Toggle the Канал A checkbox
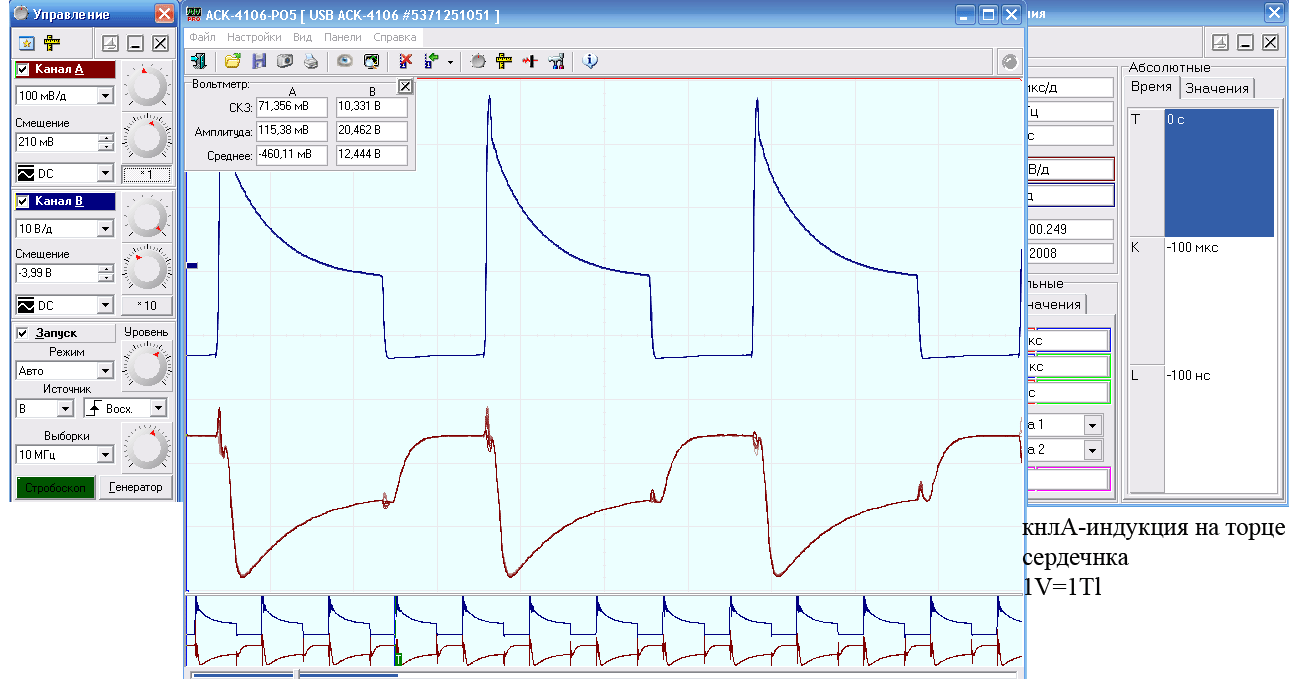1299x679 pixels. pyautogui.click(x=23, y=70)
